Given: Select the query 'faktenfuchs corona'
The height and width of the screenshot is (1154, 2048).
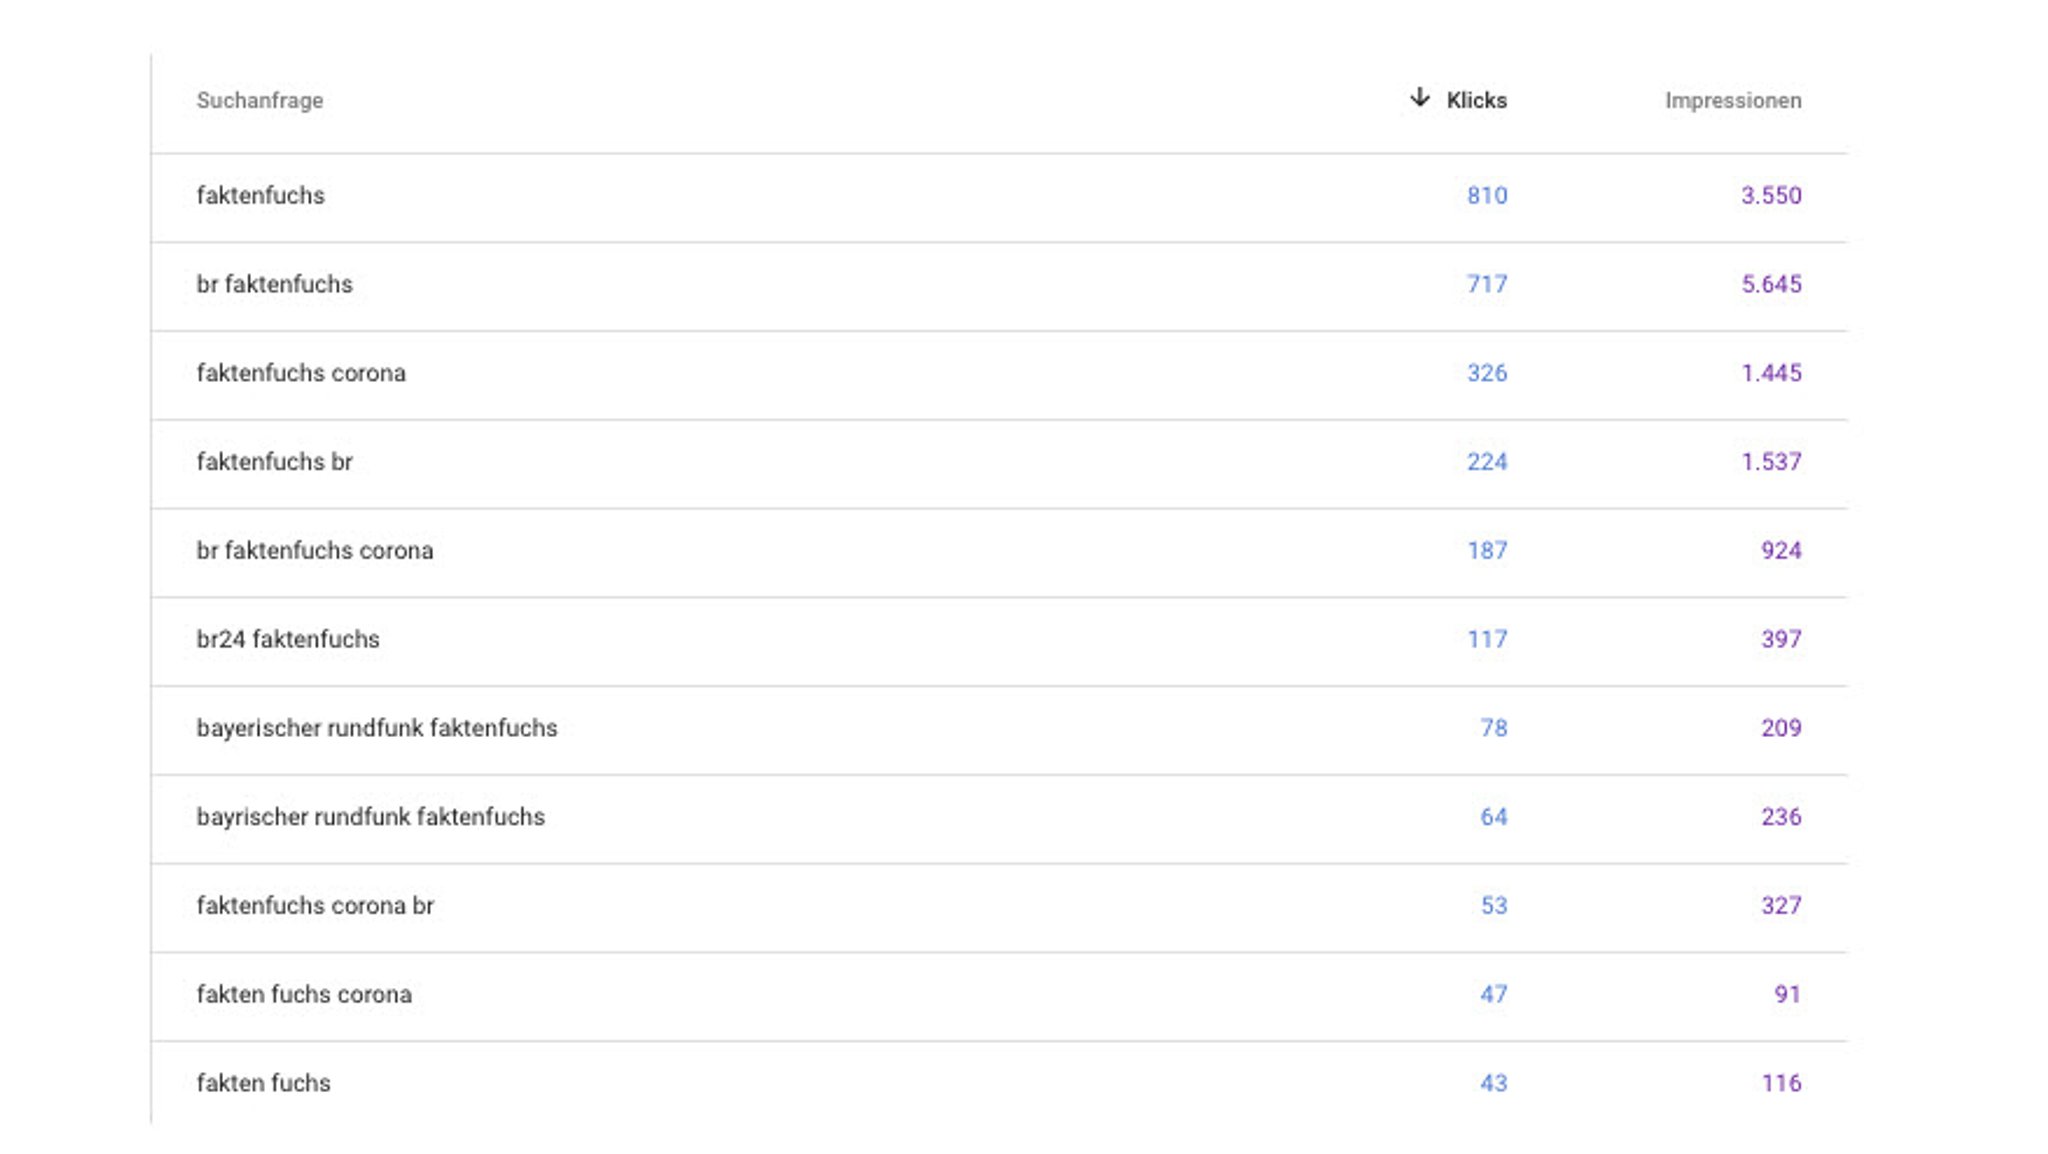Looking at the screenshot, I should [301, 373].
